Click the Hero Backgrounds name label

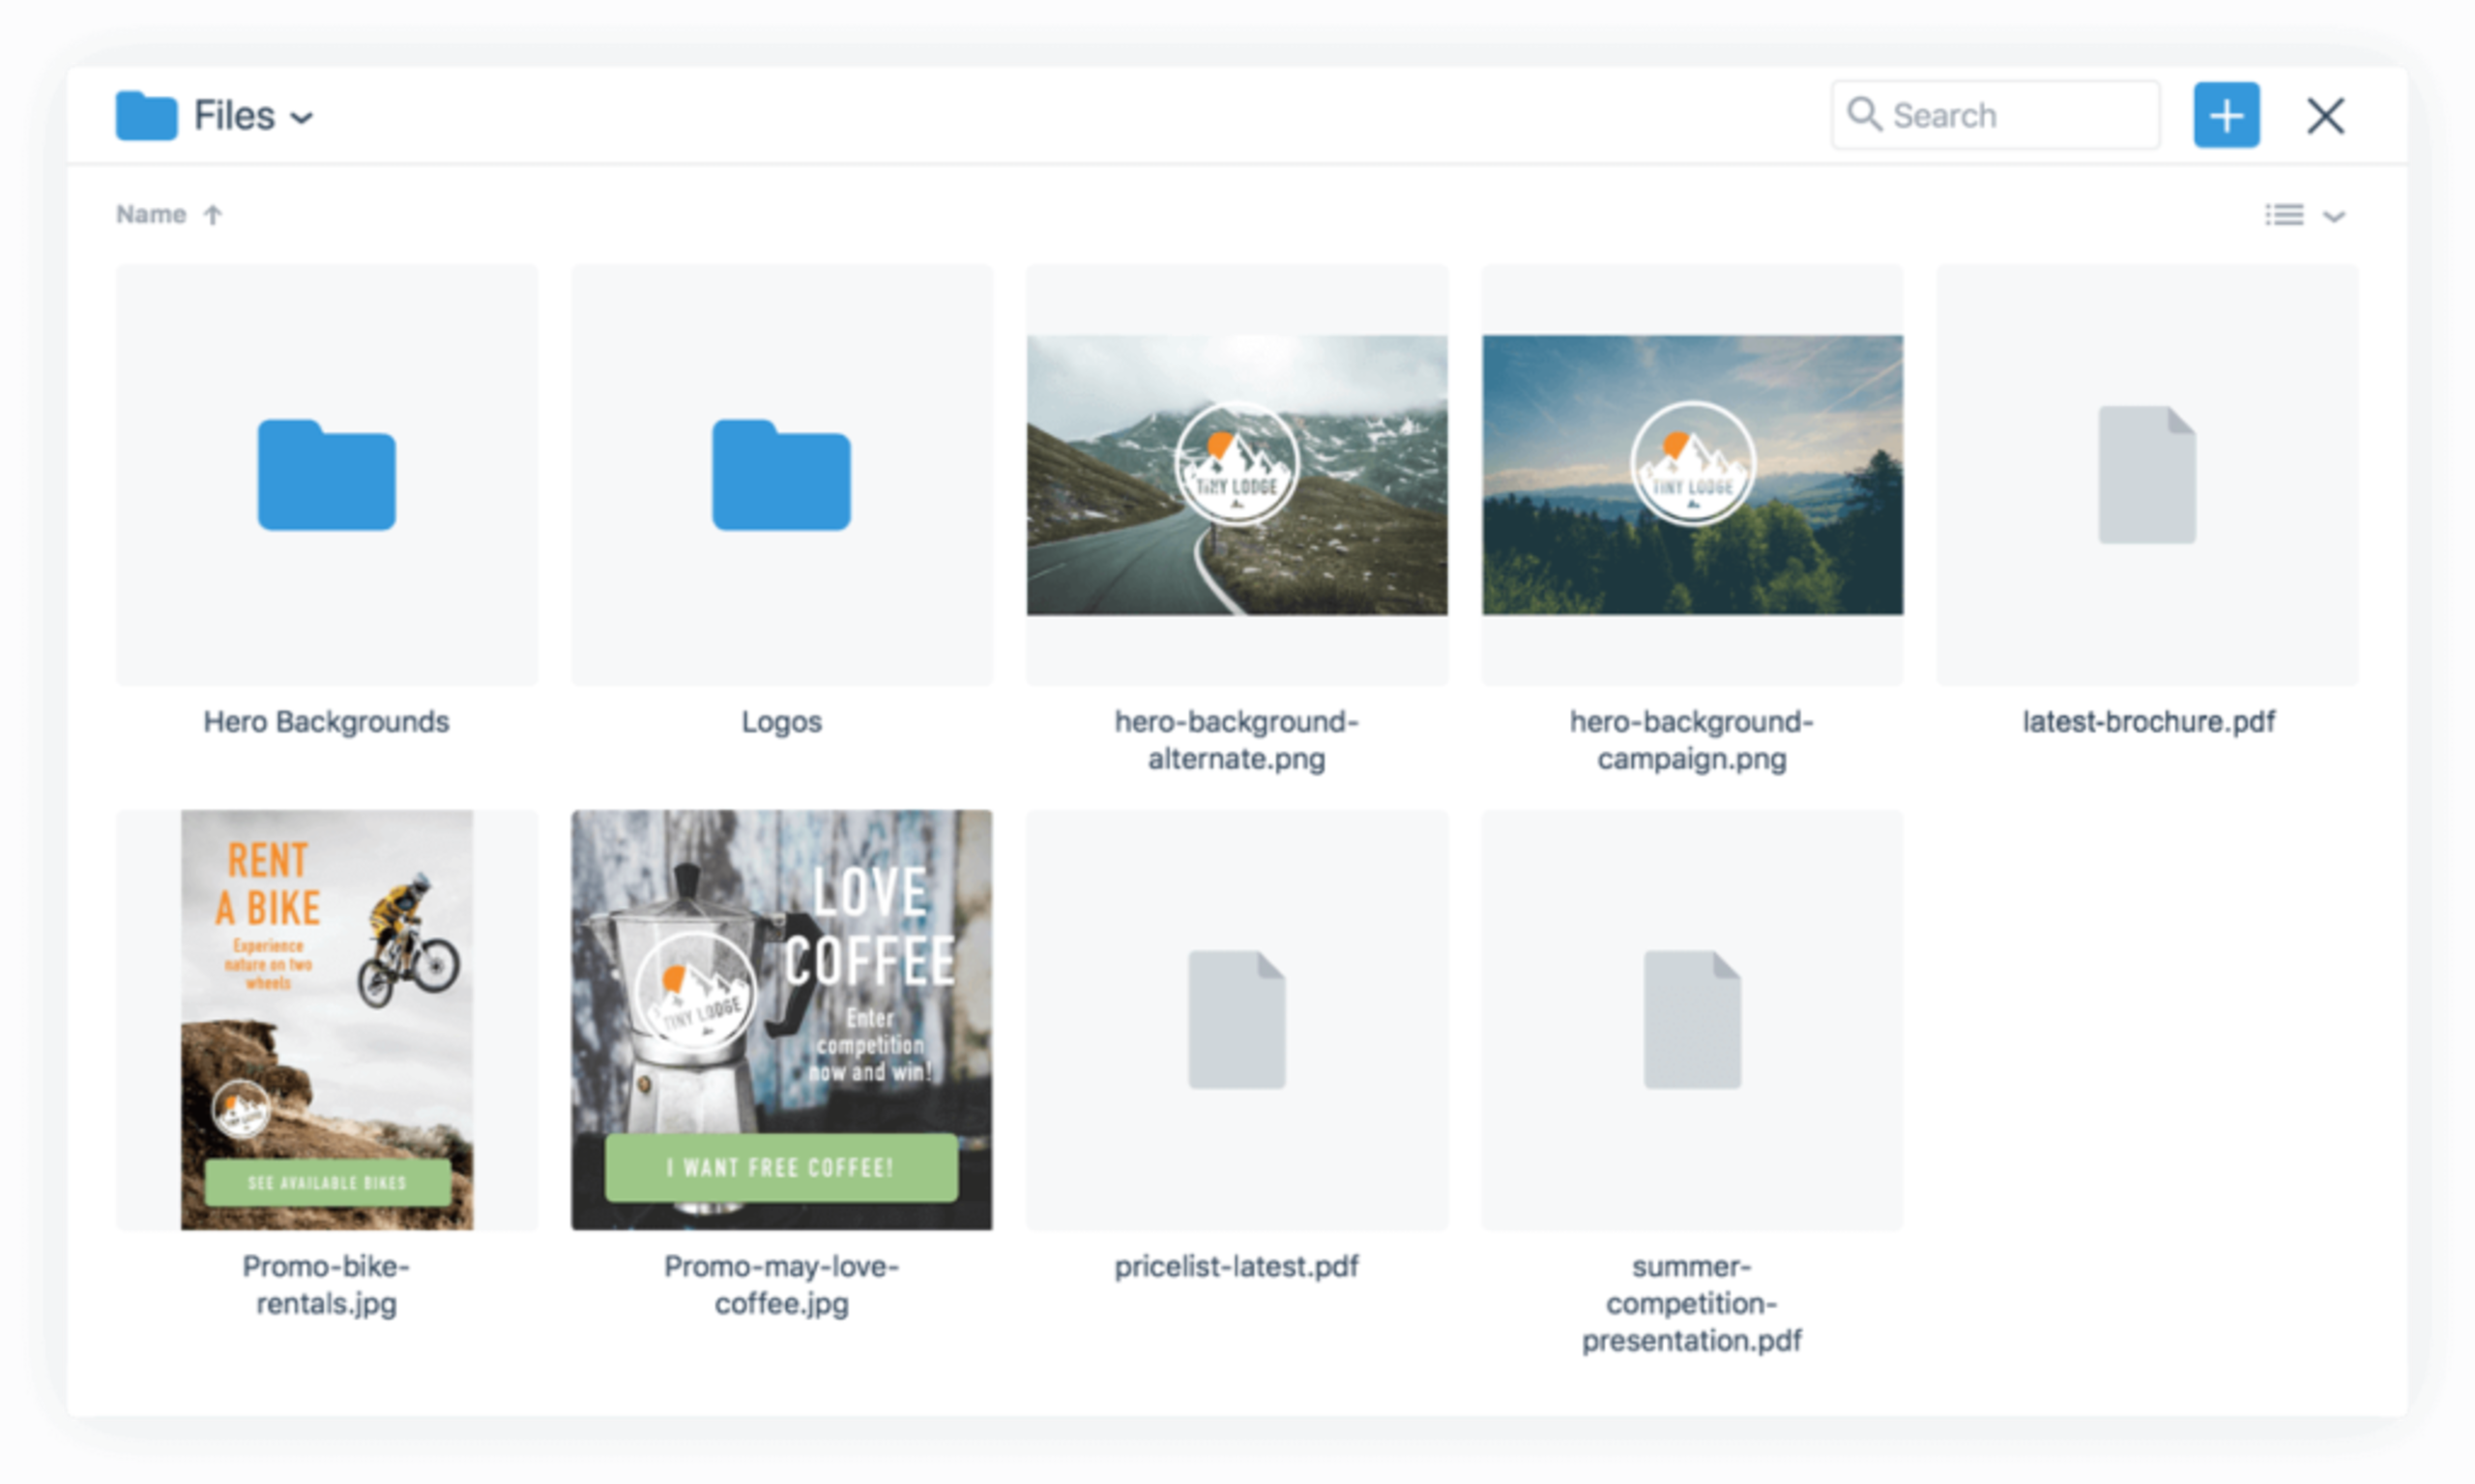(325, 721)
